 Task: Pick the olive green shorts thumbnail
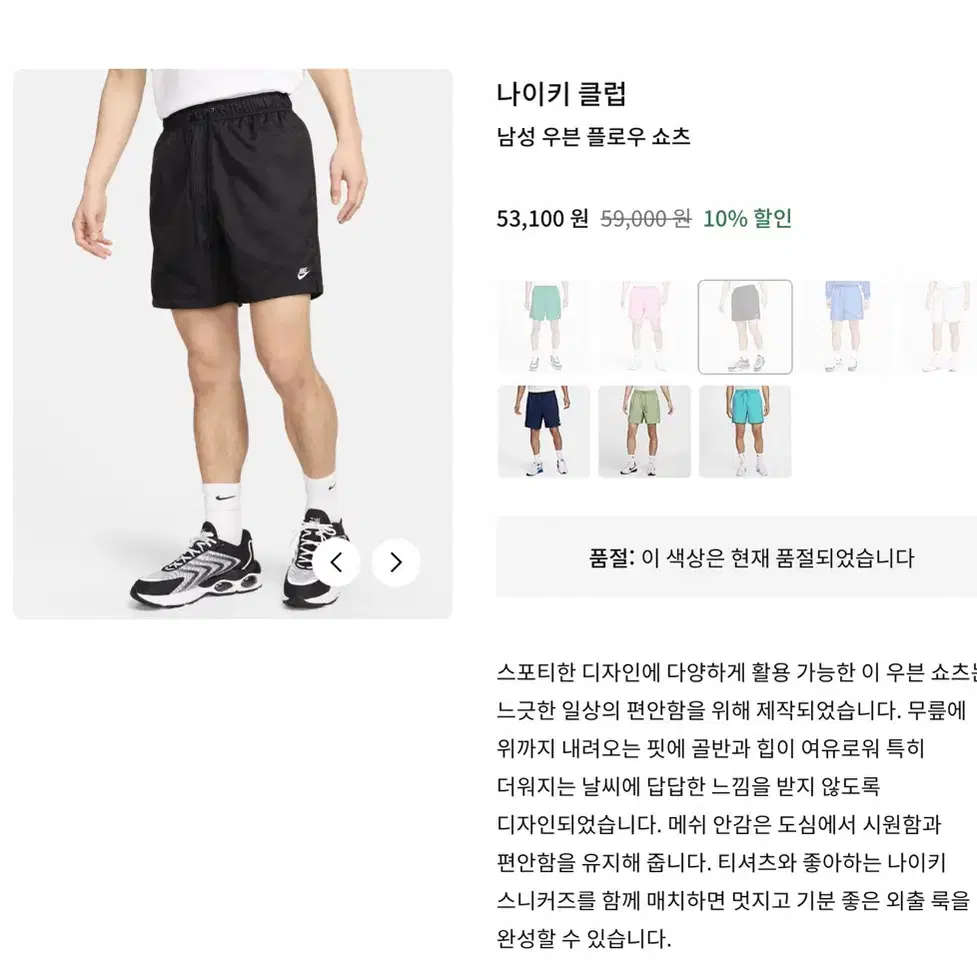tap(644, 431)
